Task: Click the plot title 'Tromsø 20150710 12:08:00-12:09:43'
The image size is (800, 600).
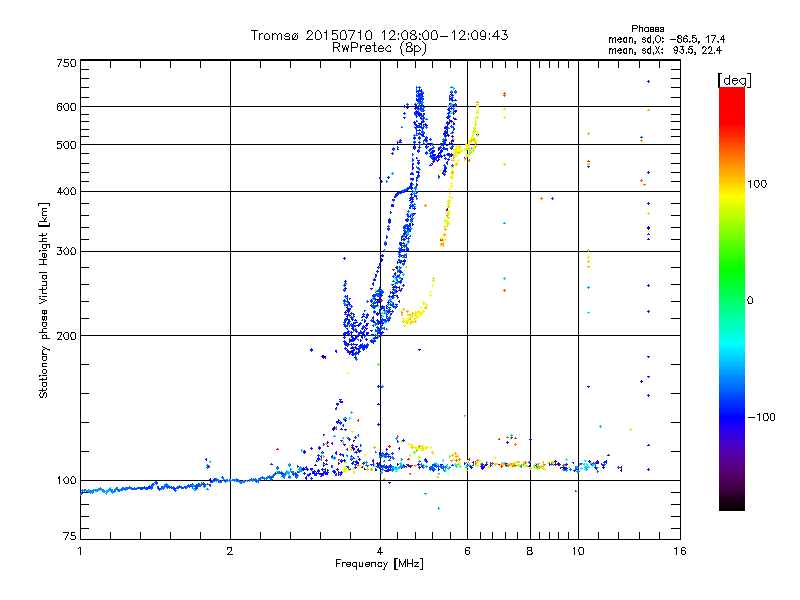Action: [x=379, y=35]
